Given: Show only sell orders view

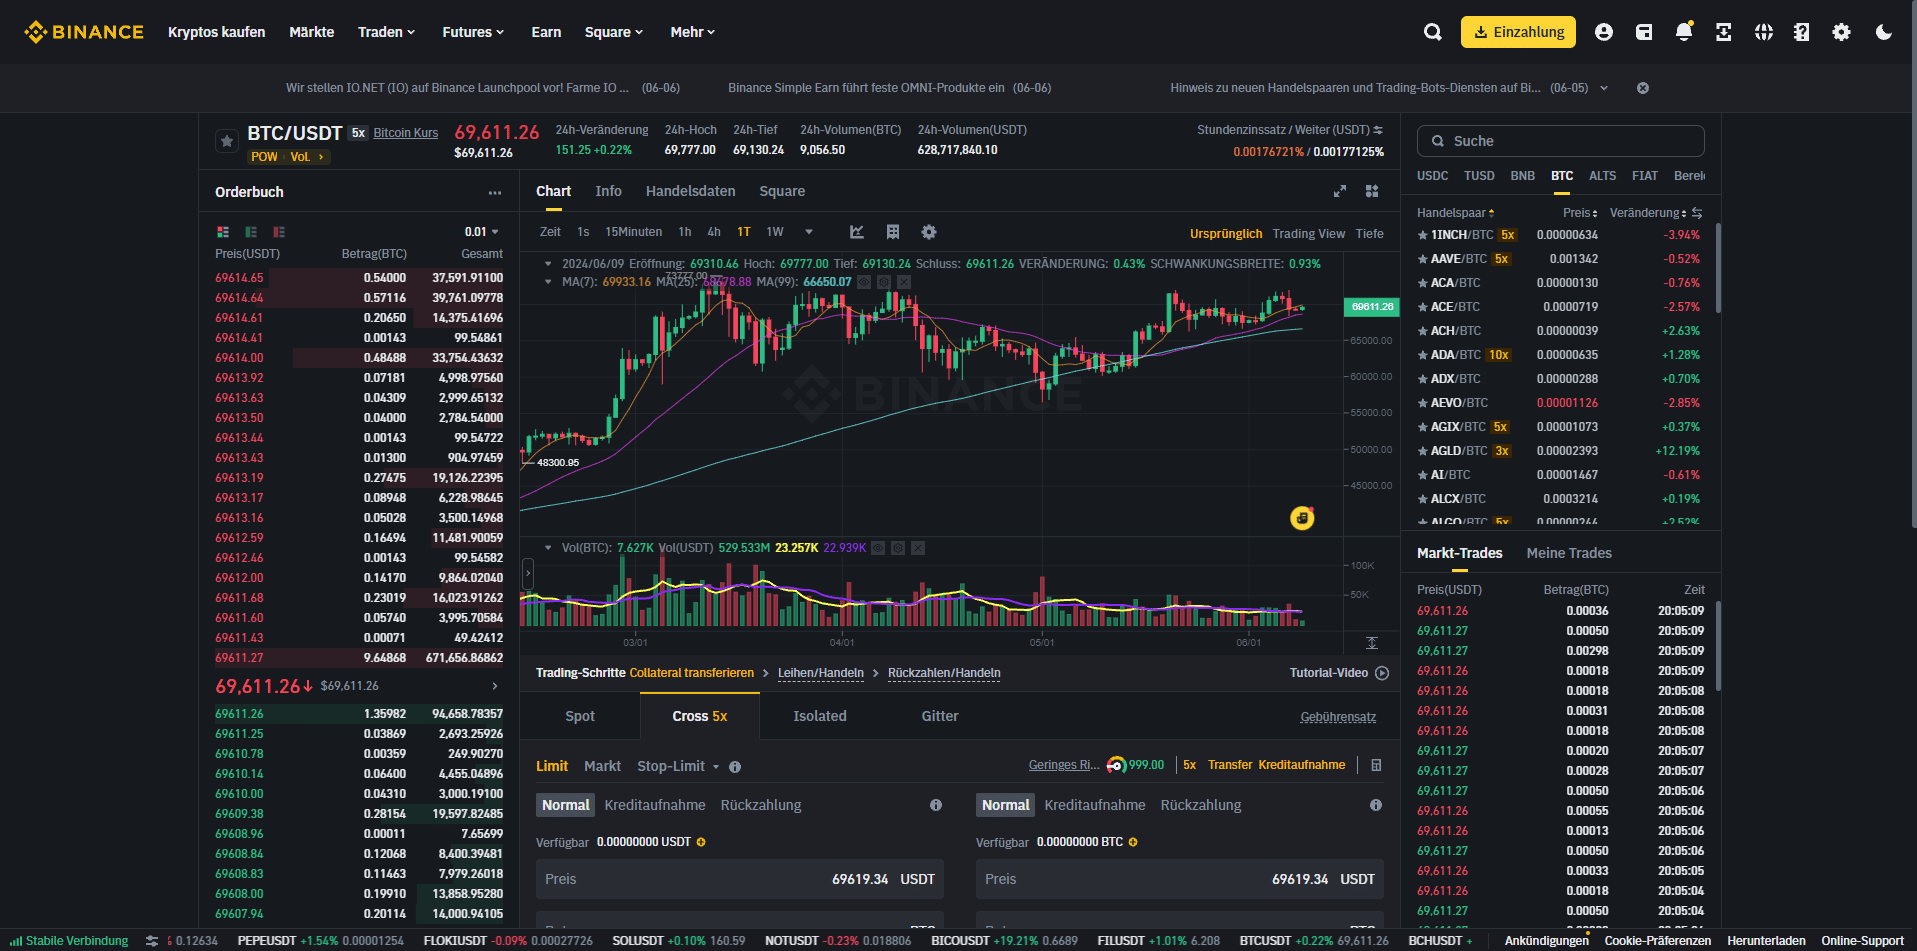Looking at the screenshot, I should coord(279,232).
